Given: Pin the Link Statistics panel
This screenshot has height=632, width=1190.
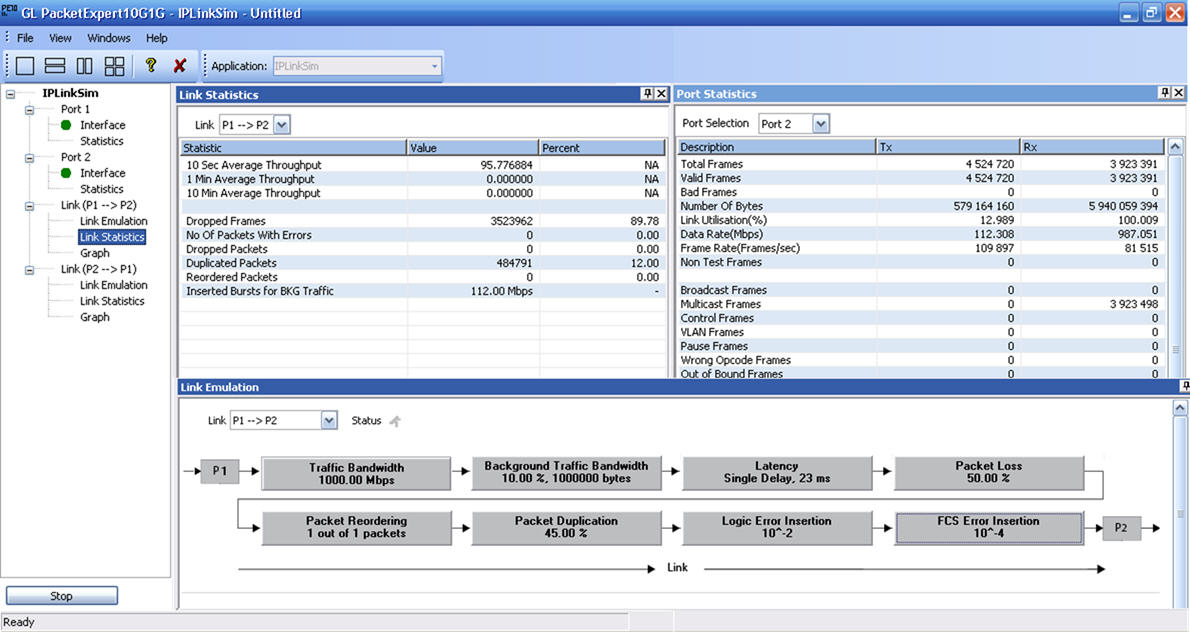Looking at the screenshot, I should pos(647,93).
